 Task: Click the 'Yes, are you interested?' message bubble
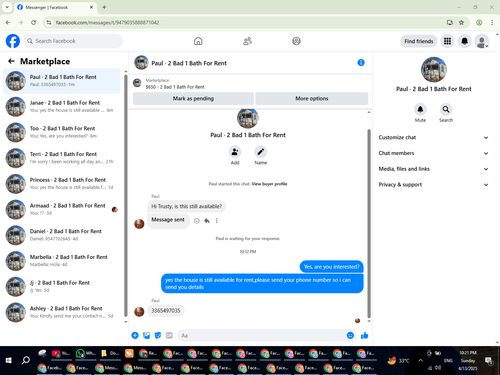[332, 267]
